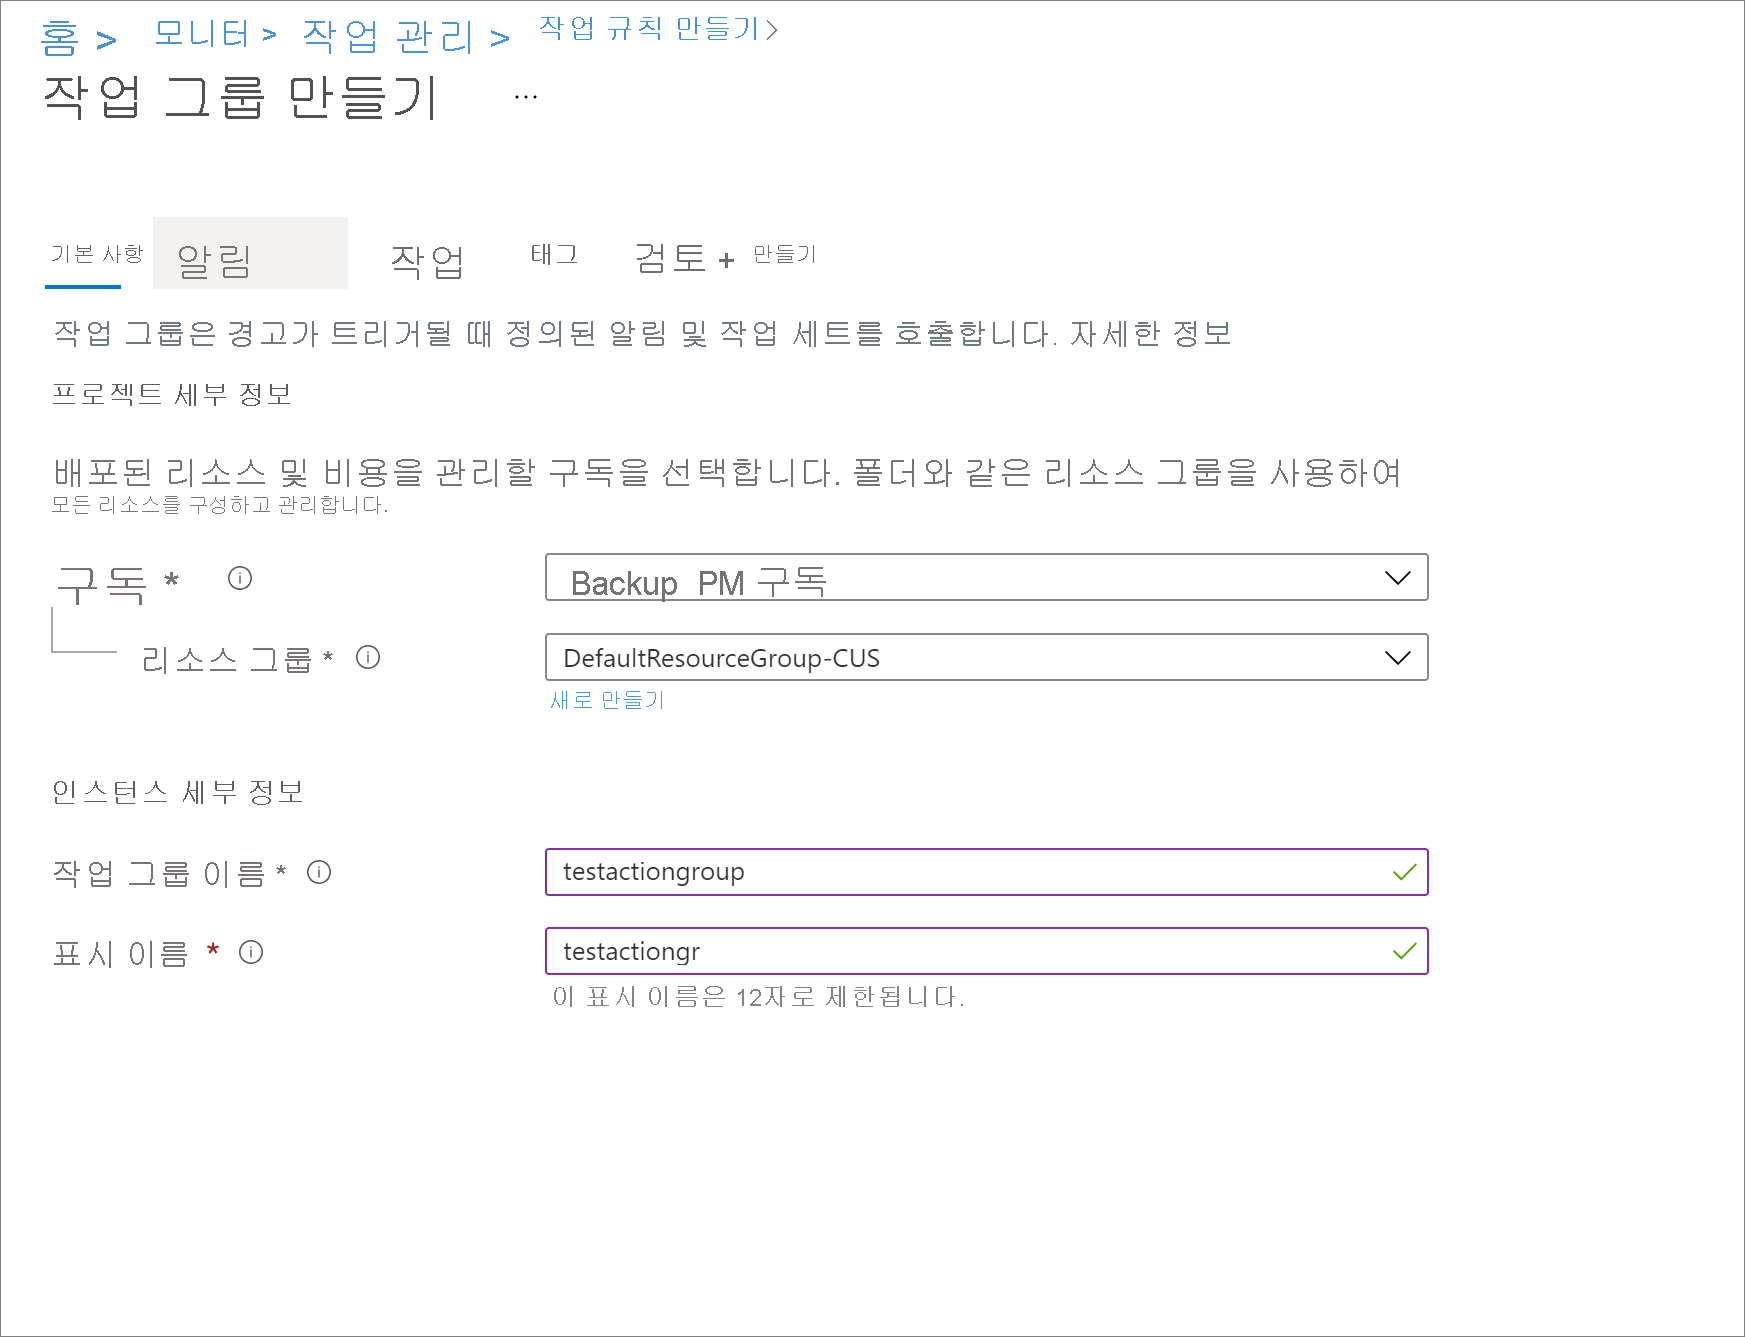Click the 작업 그룹 이름 field containing testactiongroup
The width and height of the screenshot is (1745, 1337).
tap(986, 872)
